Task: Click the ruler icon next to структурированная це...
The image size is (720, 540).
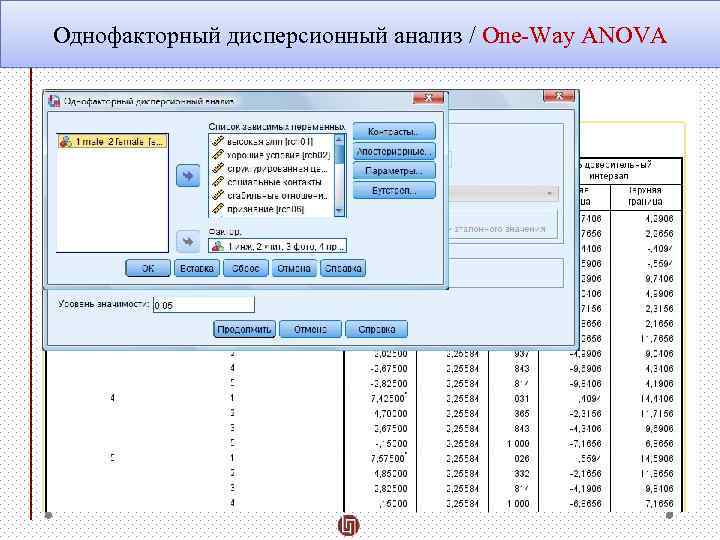Action: tap(218, 169)
